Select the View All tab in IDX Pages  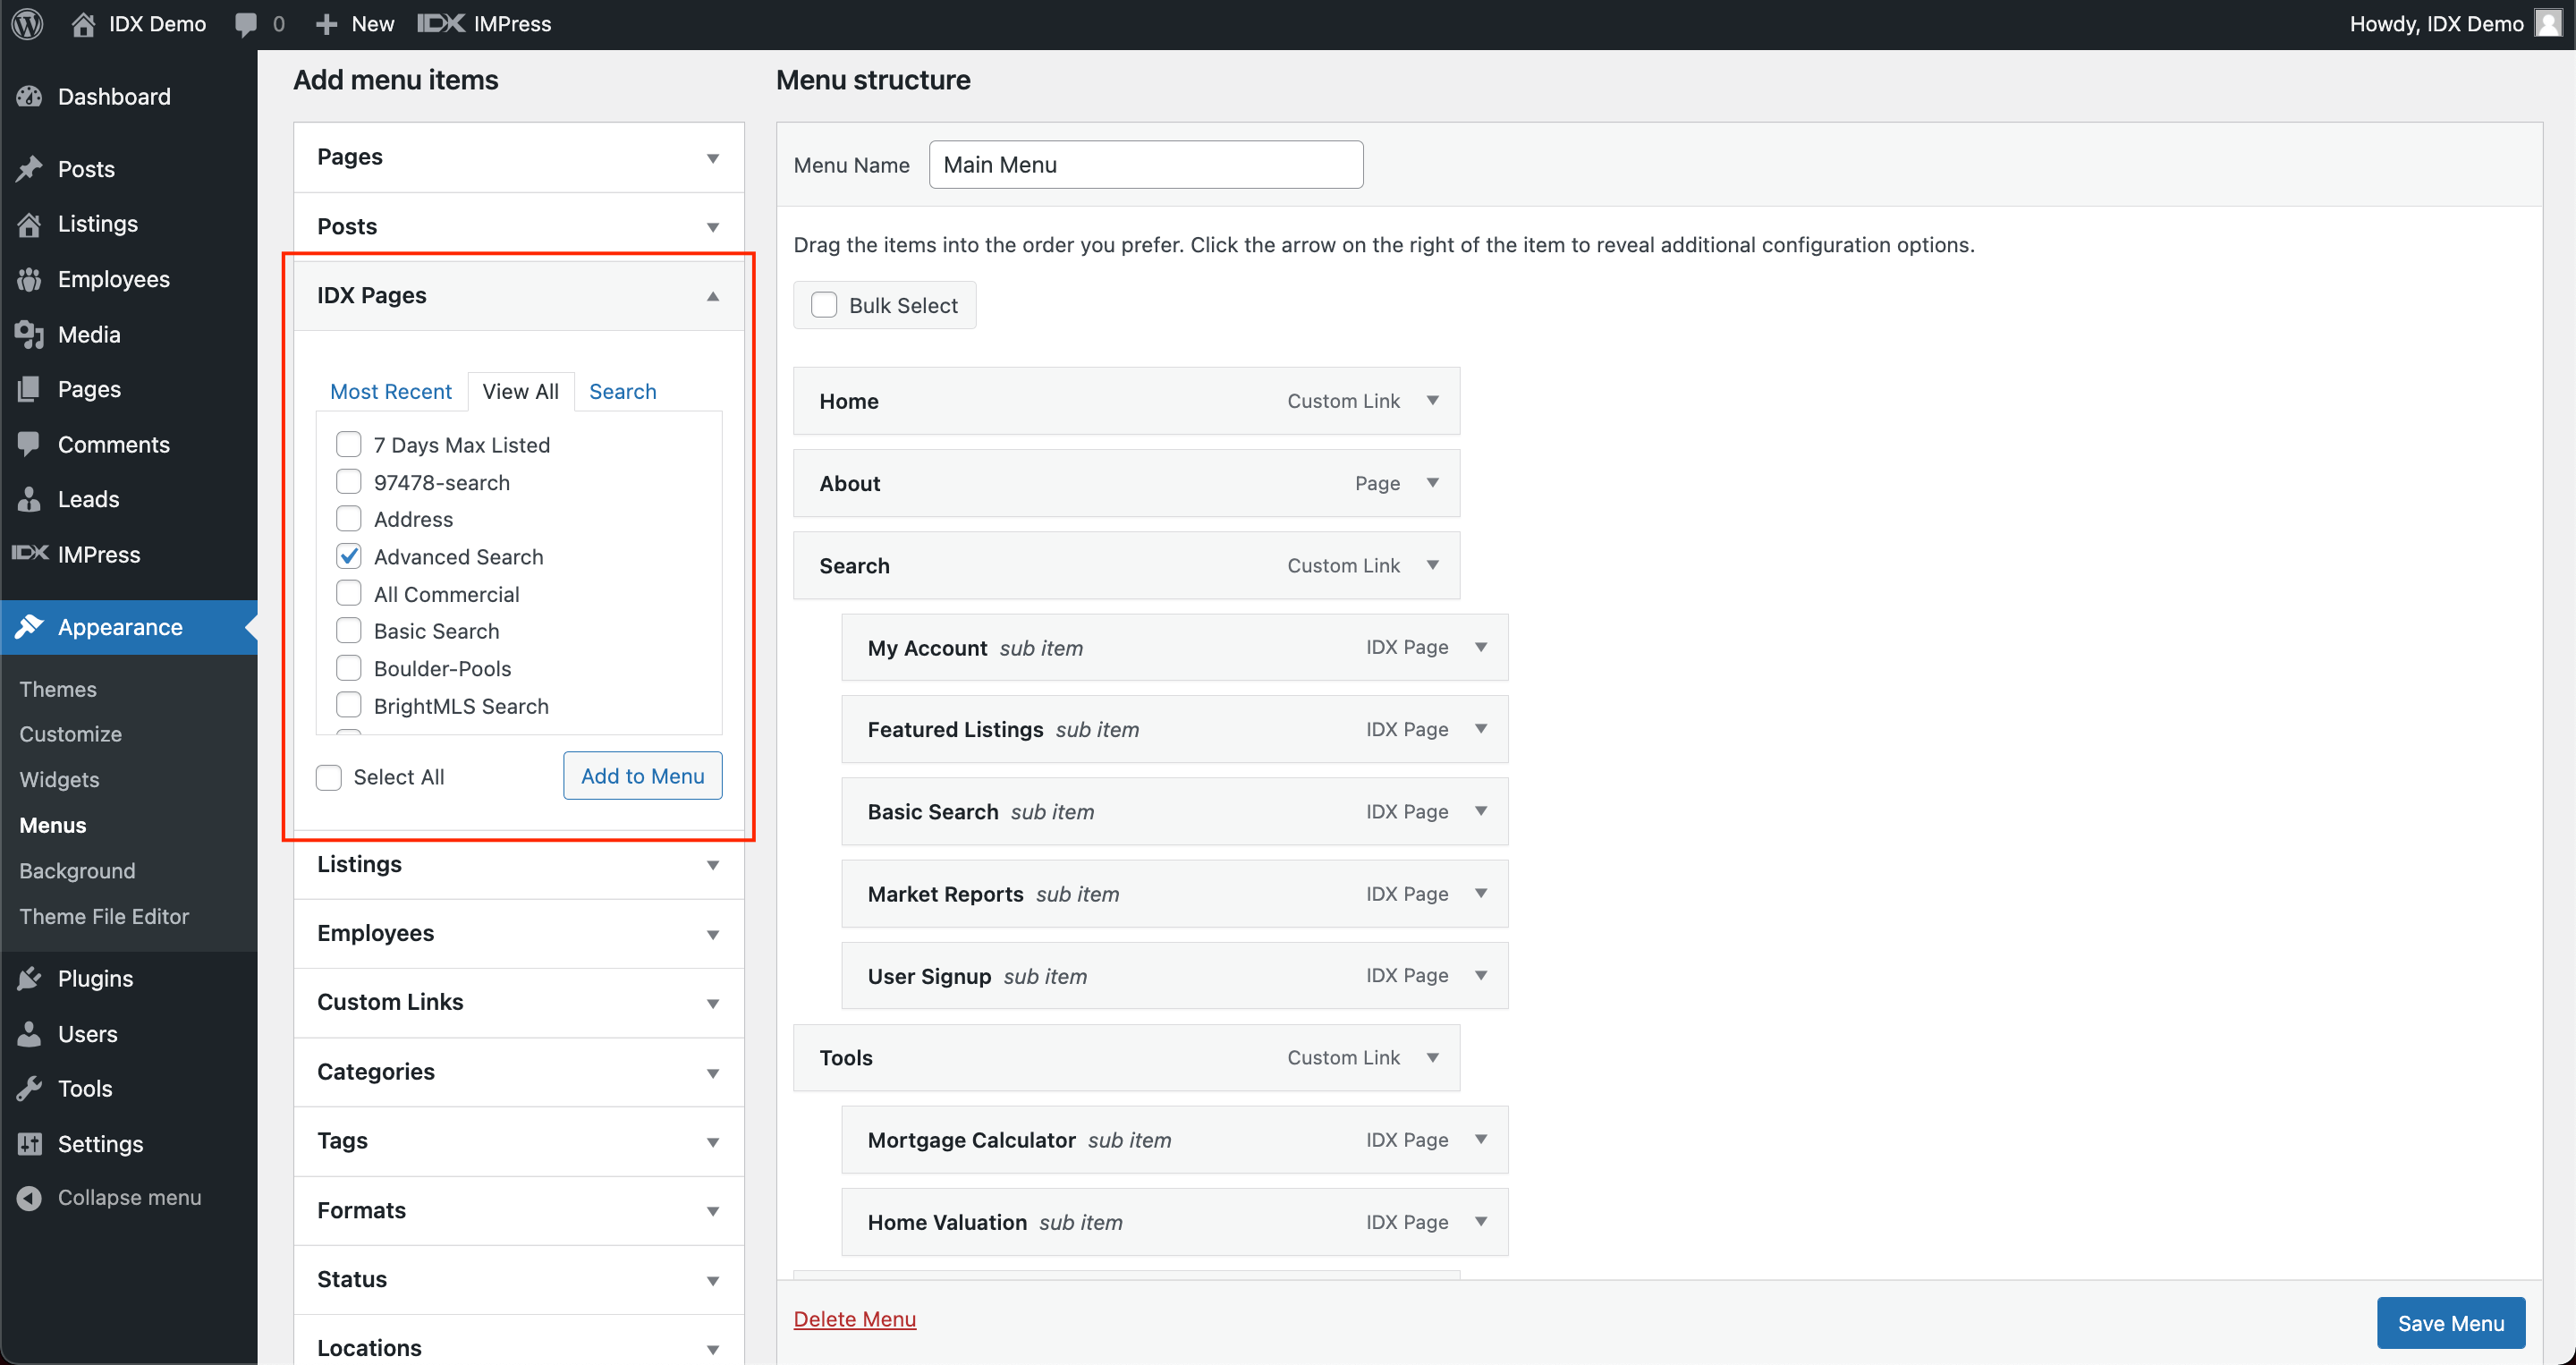[521, 390]
